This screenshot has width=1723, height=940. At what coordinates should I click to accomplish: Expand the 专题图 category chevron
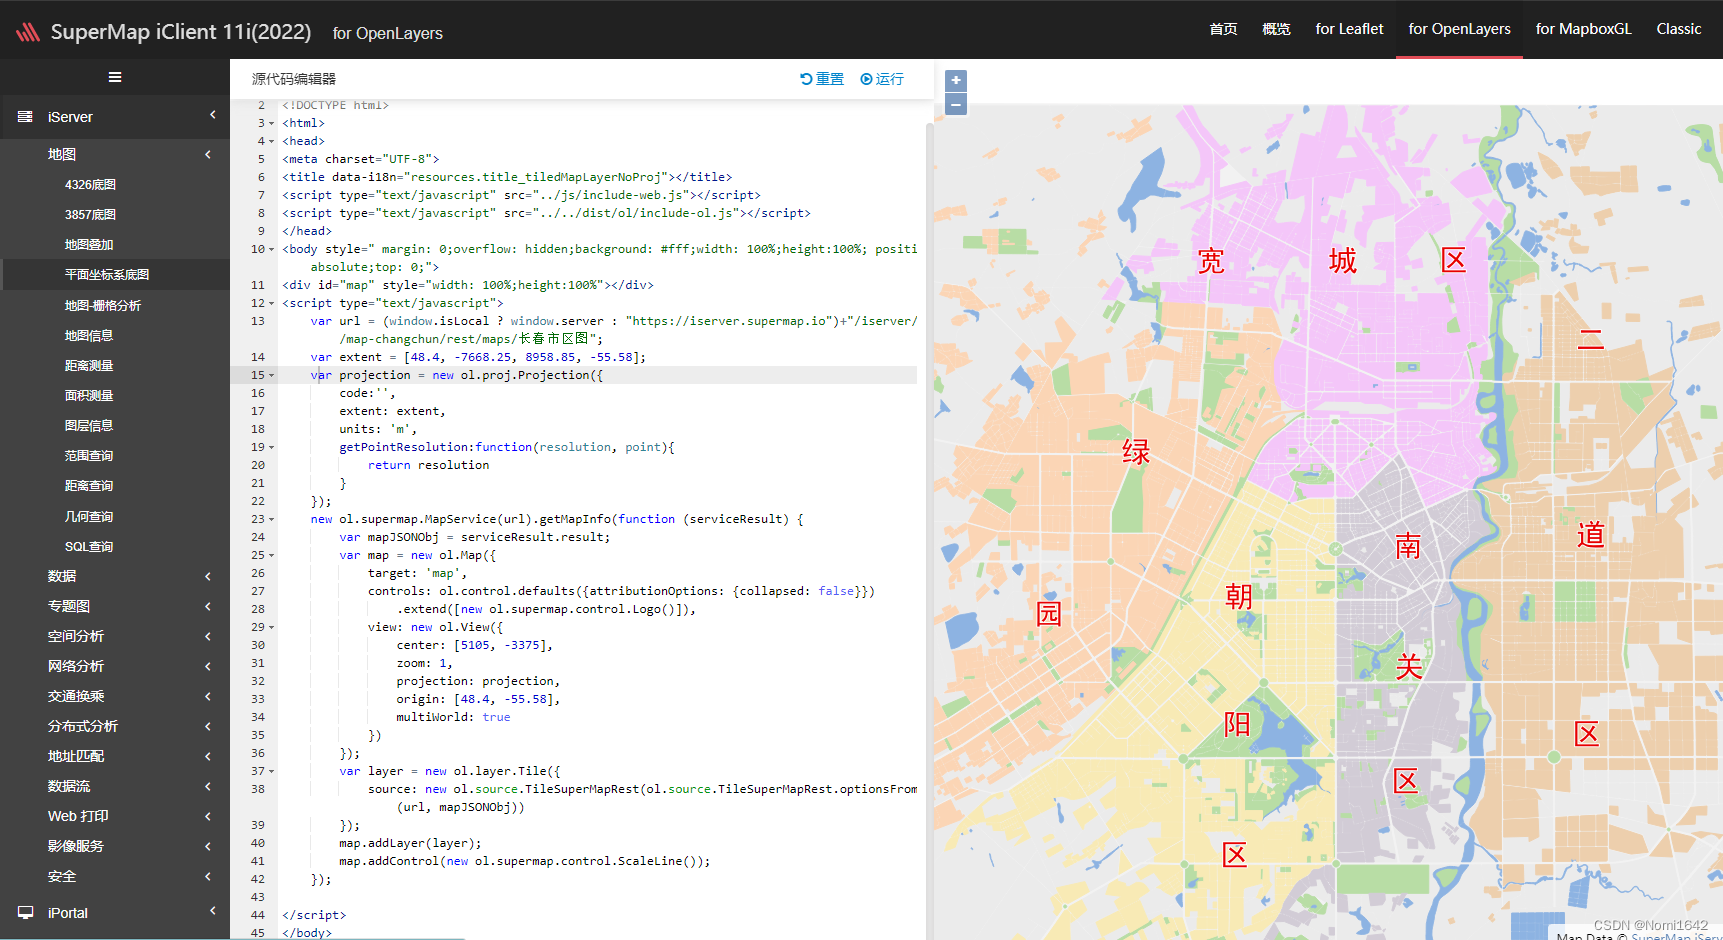208,606
